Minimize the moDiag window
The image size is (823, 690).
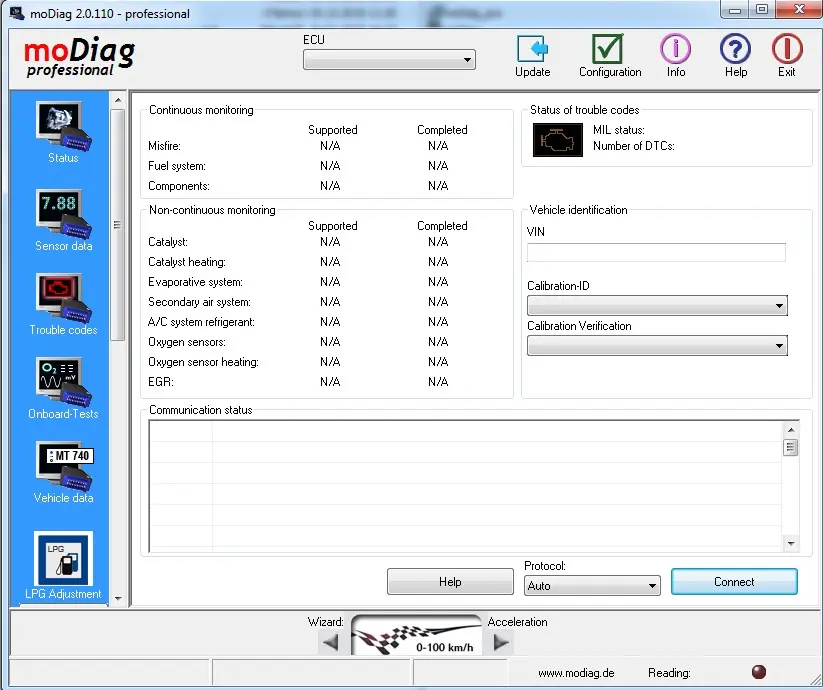[735, 10]
